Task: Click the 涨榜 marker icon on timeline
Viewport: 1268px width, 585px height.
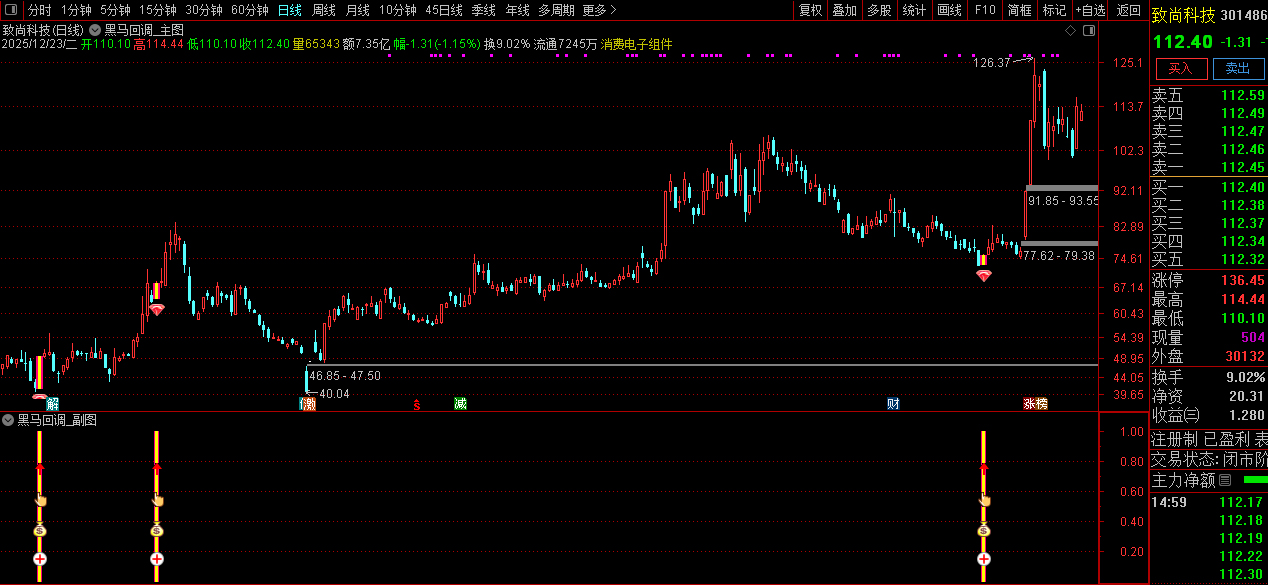Action: [x=1035, y=404]
